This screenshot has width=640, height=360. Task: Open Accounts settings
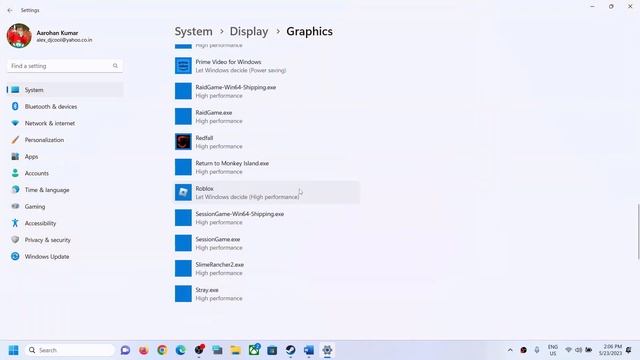tap(65, 173)
